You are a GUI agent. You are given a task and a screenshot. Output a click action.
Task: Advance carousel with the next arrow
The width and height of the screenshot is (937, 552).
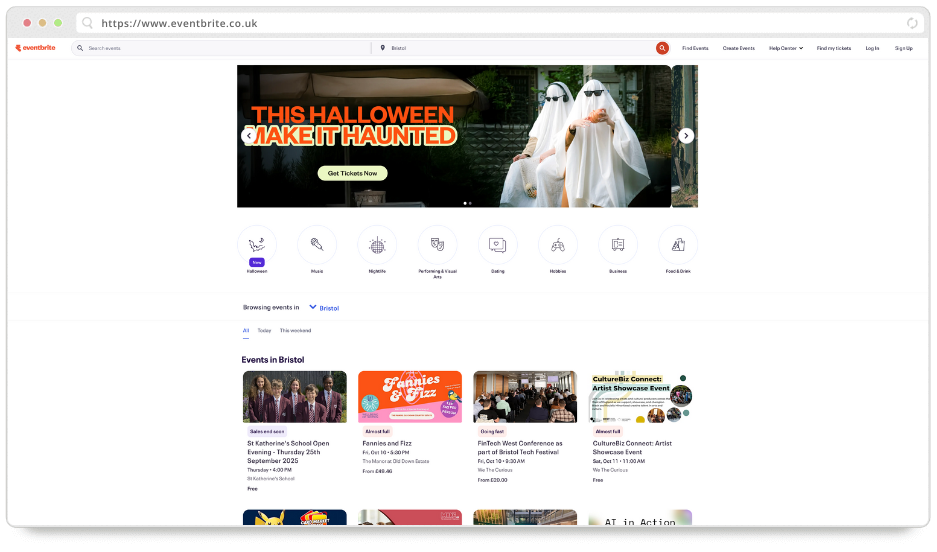pos(686,136)
